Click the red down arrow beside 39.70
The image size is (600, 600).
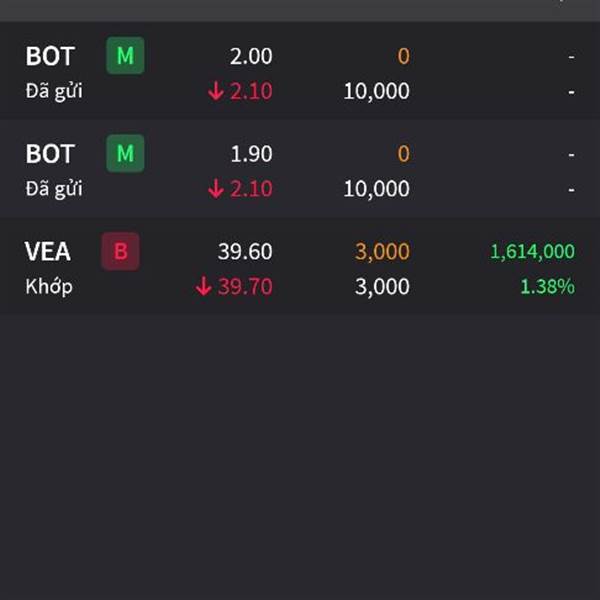(x=204, y=287)
